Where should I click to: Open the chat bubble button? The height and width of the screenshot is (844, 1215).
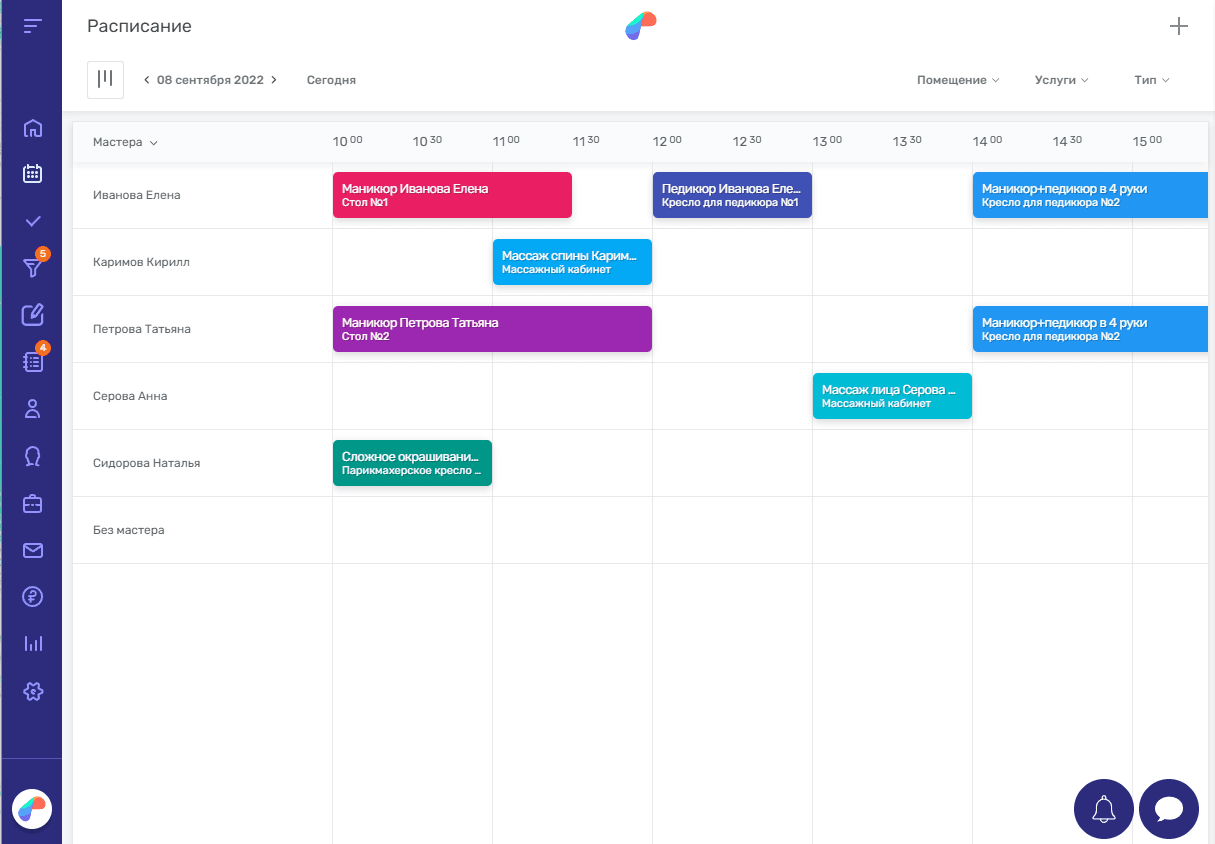[x=1168, y=808]
